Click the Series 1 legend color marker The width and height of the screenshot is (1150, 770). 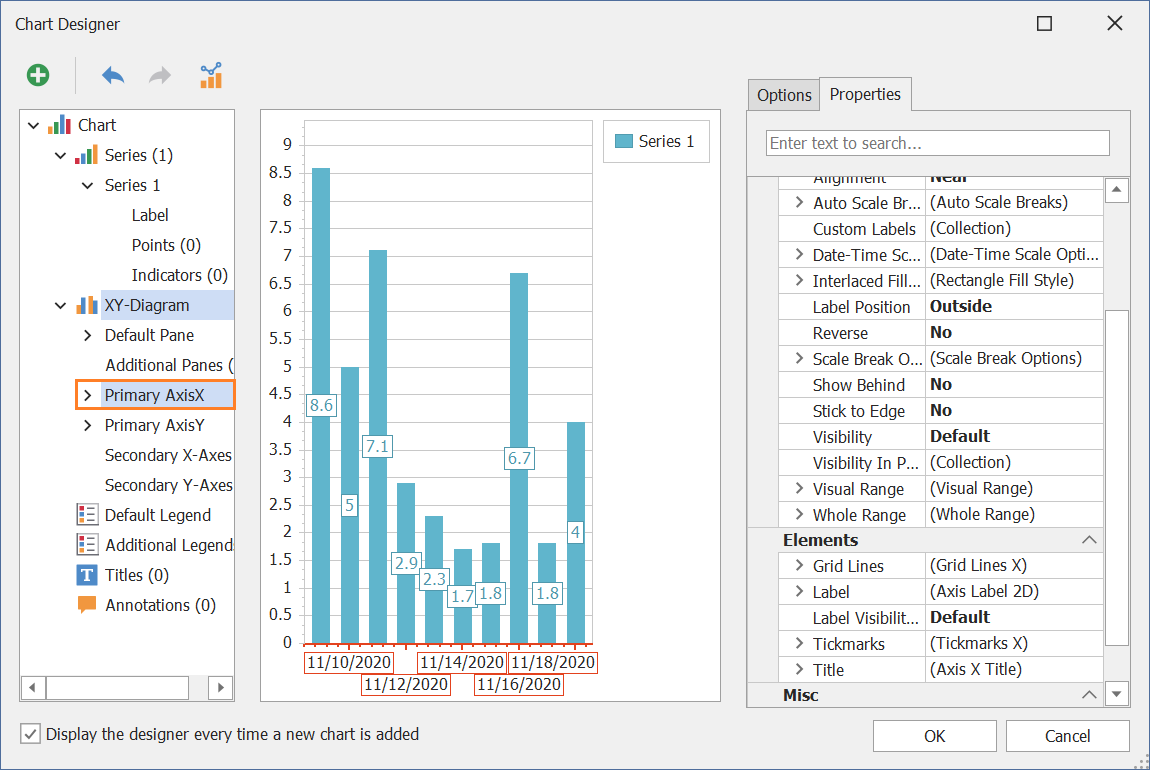click(x=623, y=141)
